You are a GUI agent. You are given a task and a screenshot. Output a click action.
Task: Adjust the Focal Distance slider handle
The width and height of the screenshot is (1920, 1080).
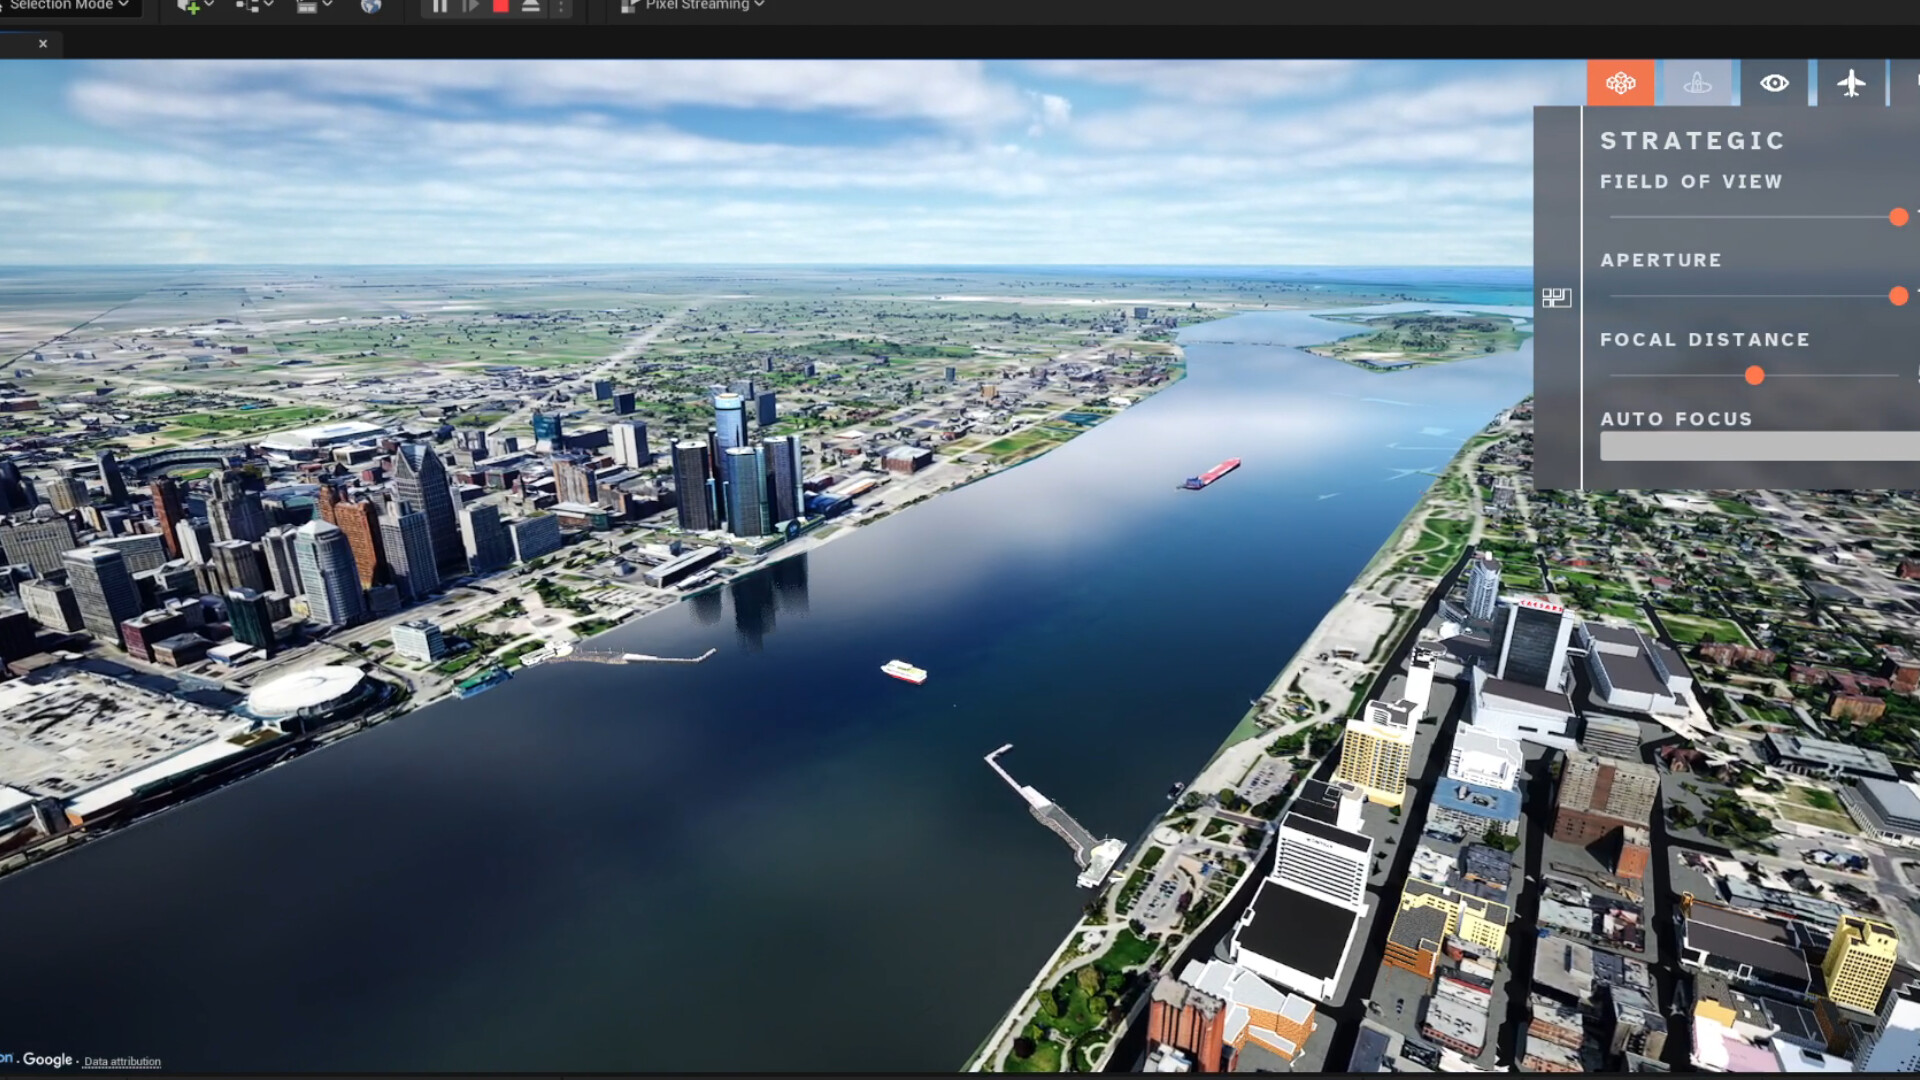(x=1753, y=376)
